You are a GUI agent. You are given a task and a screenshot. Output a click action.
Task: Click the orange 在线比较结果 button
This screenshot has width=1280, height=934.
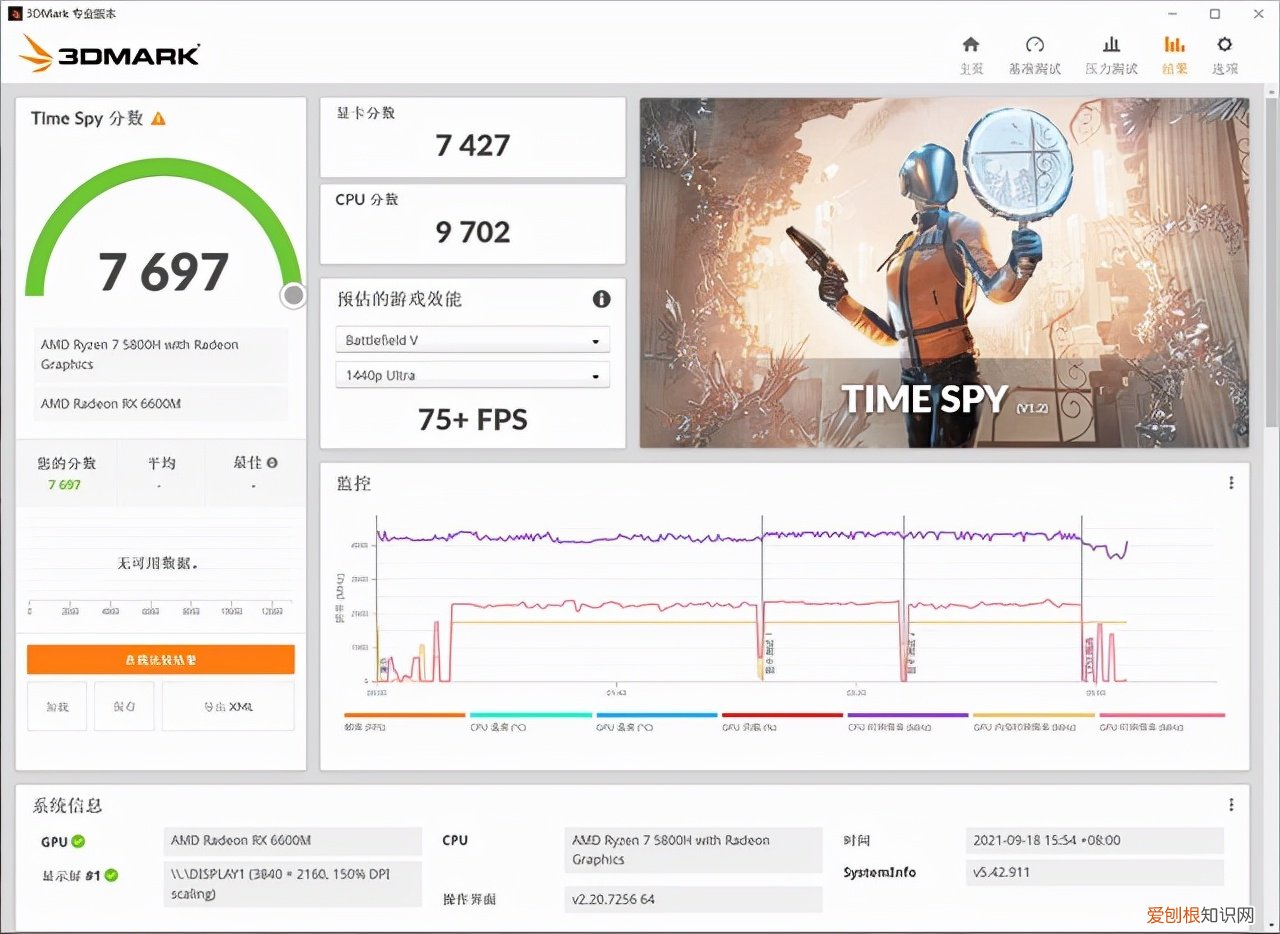tap(161, 659)
